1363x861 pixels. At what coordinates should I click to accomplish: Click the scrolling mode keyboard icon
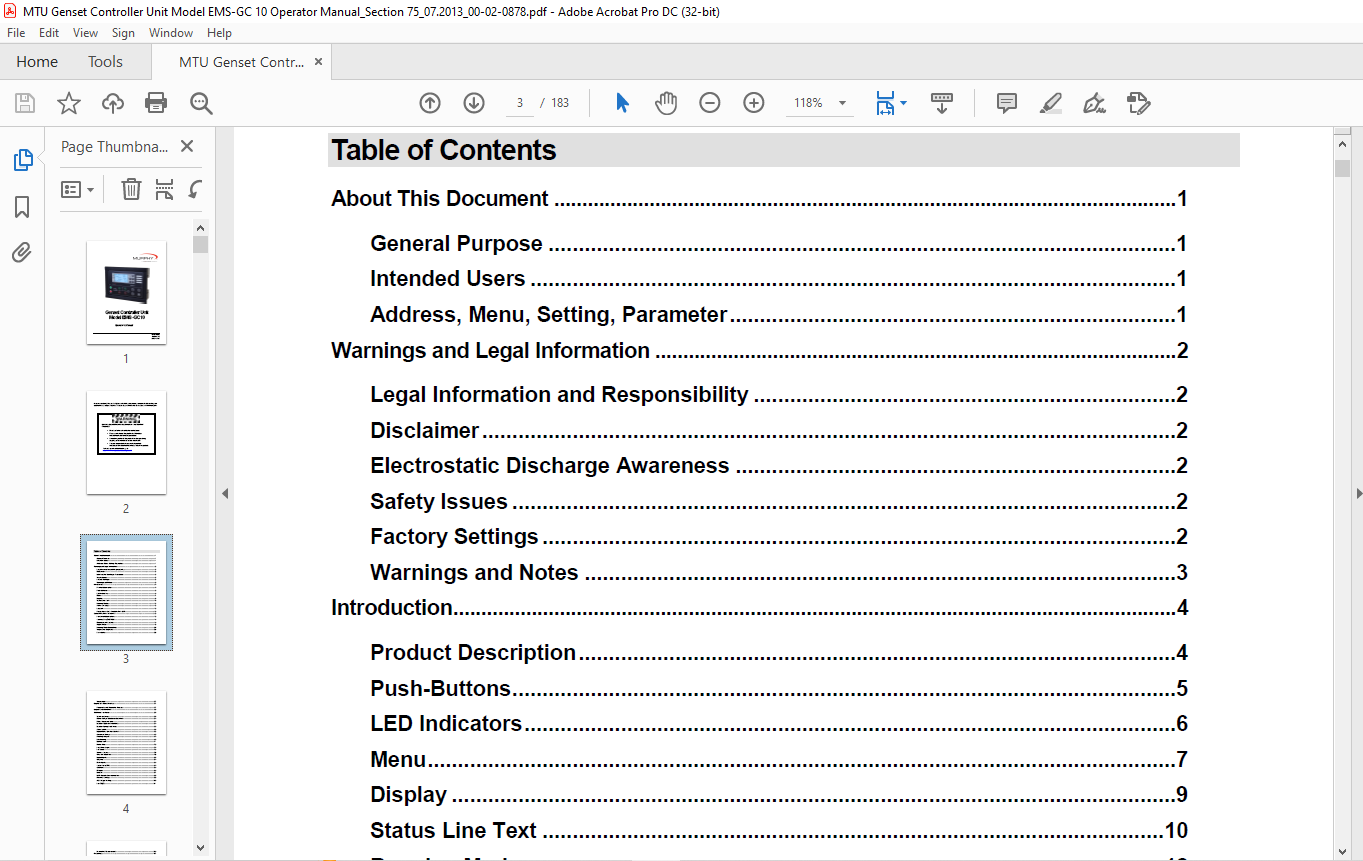[x=942, y=103]
